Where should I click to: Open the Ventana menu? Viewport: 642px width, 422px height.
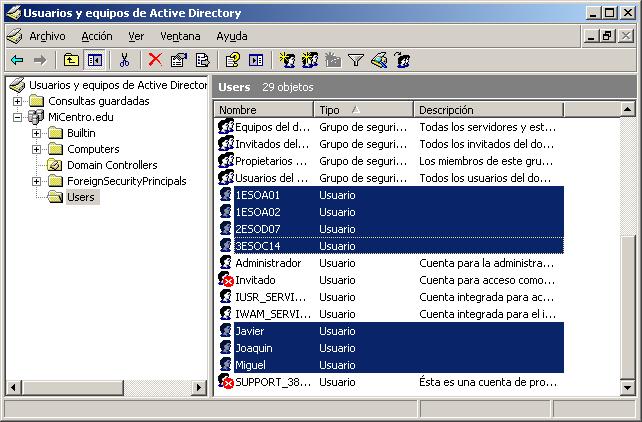click(x=180, y=36)
